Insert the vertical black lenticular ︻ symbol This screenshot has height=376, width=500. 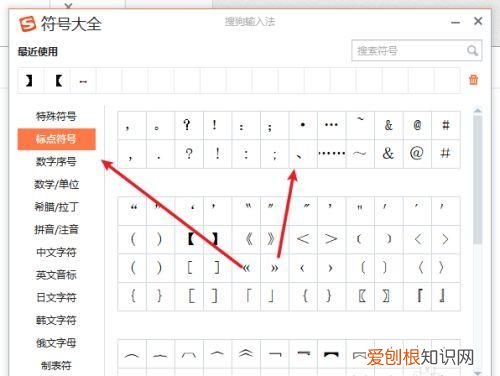331,354
